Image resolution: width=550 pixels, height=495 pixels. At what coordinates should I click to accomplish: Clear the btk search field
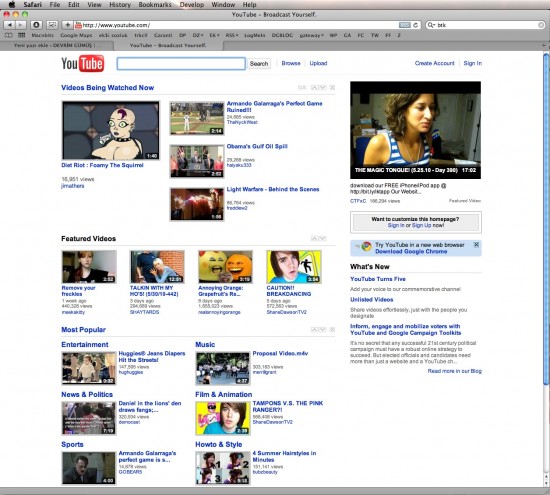[541, 25]
